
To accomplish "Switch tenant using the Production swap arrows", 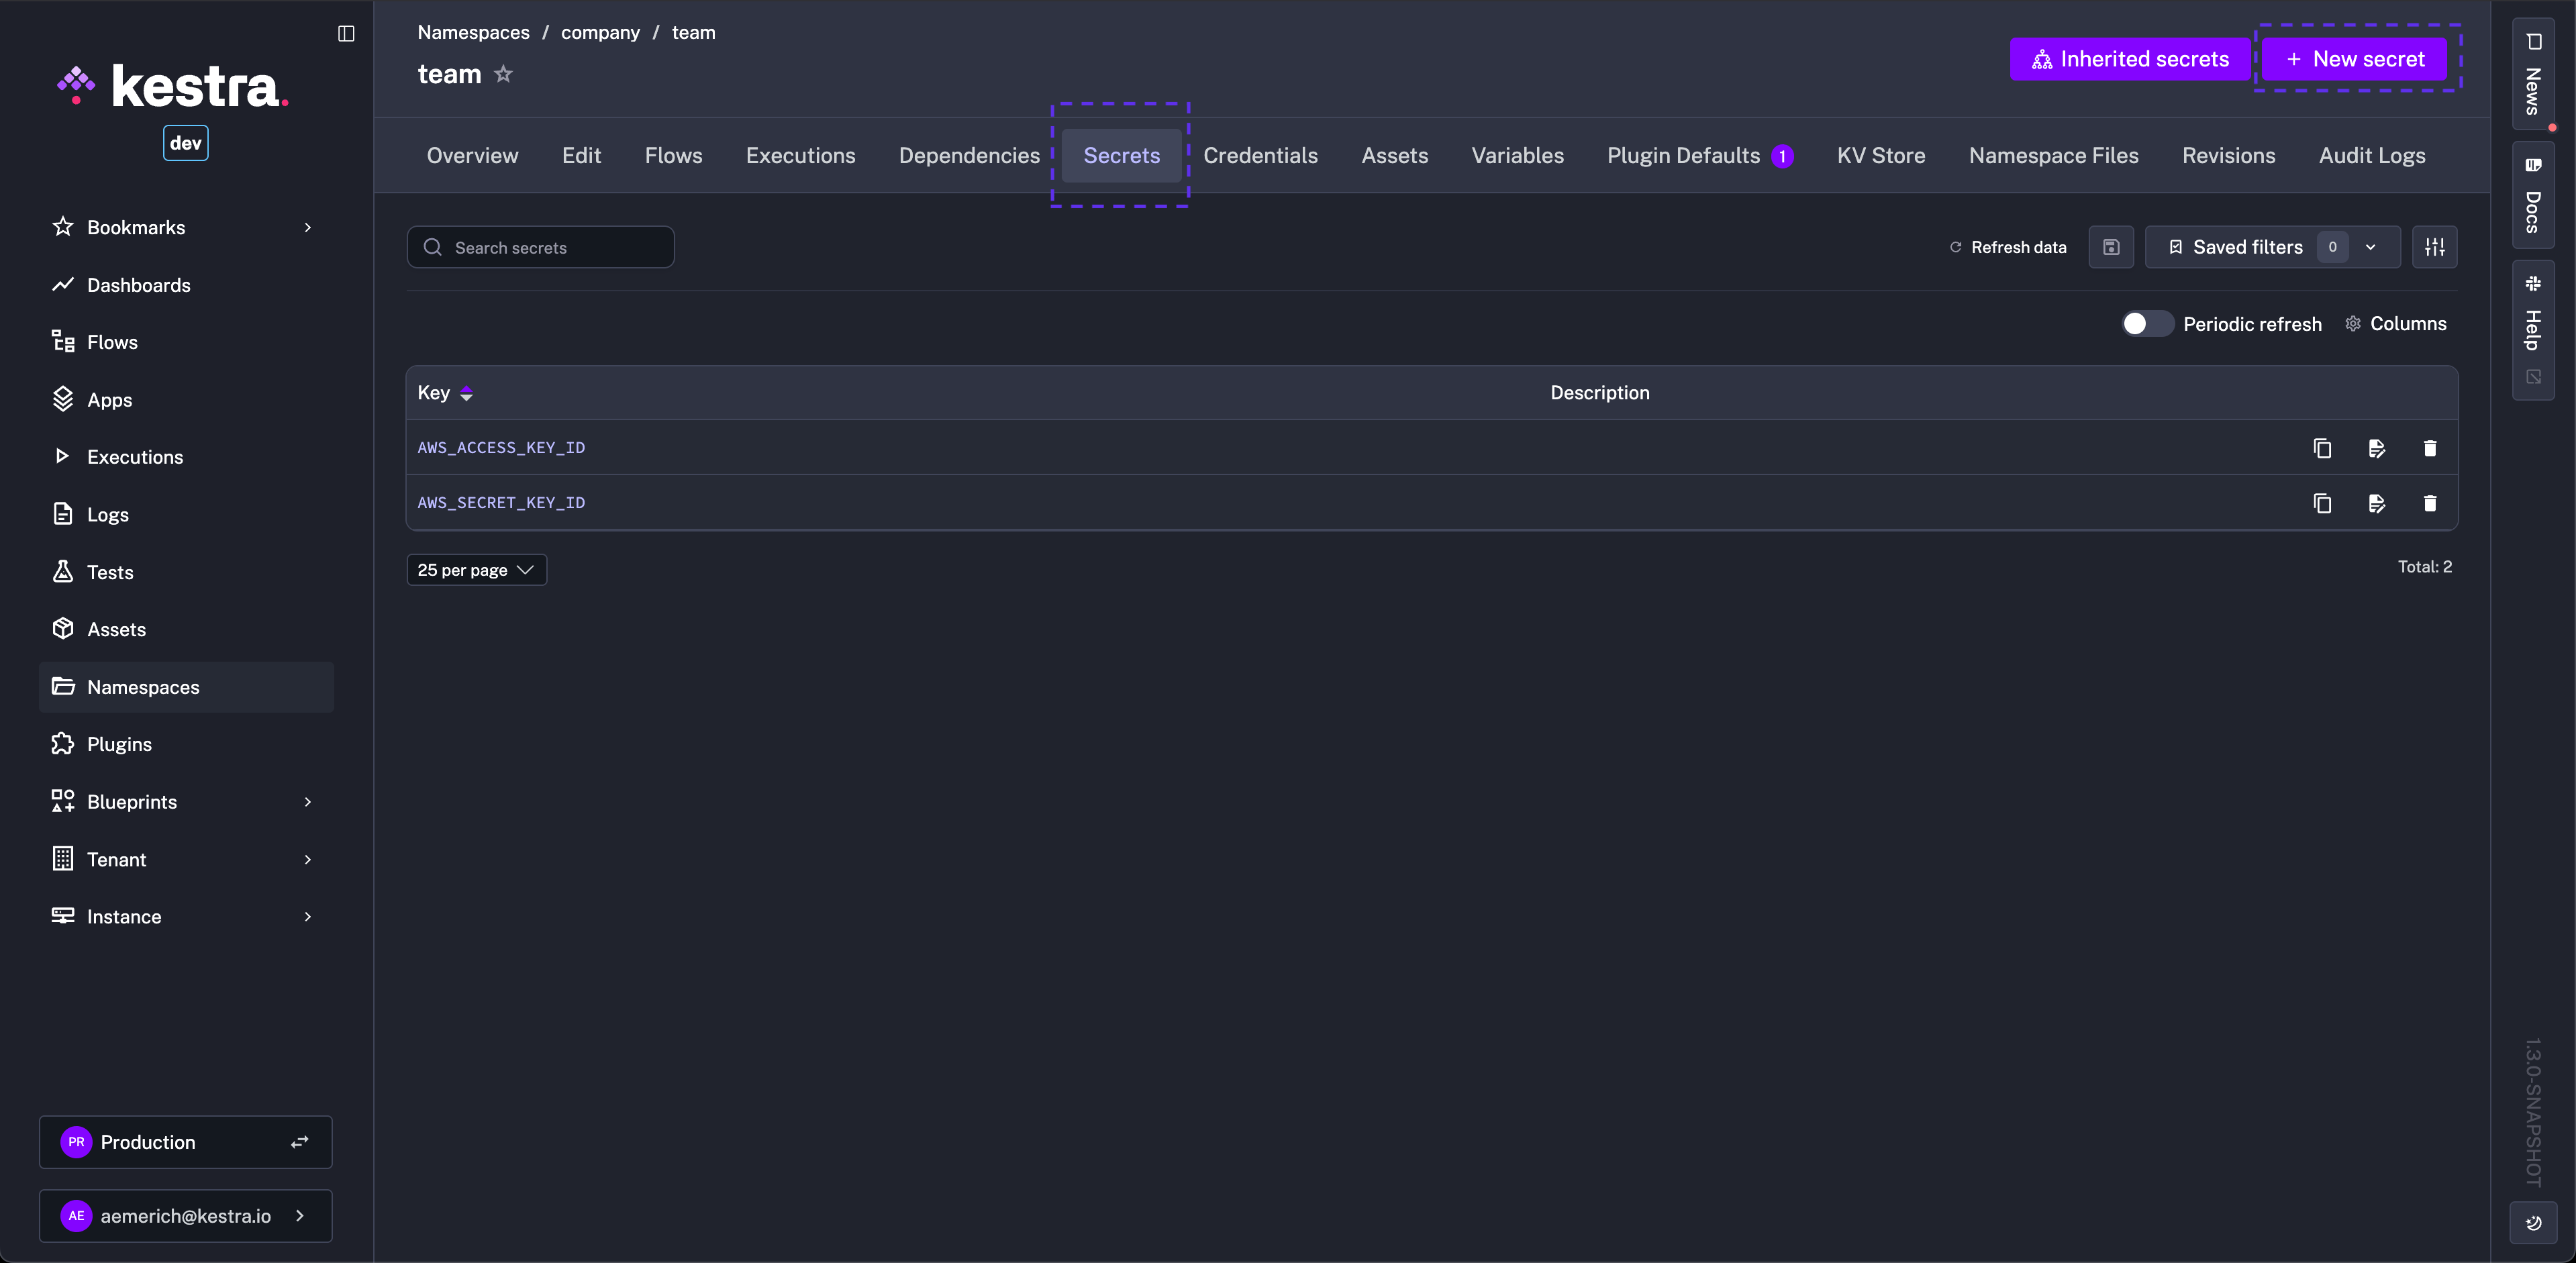I will 299,1142.
